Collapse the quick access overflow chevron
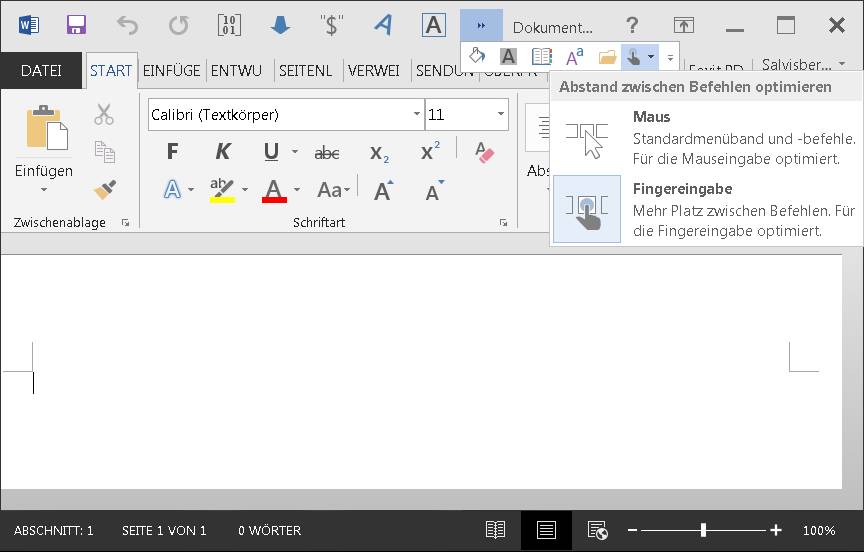The image size is (865, 552). point(481,25)
